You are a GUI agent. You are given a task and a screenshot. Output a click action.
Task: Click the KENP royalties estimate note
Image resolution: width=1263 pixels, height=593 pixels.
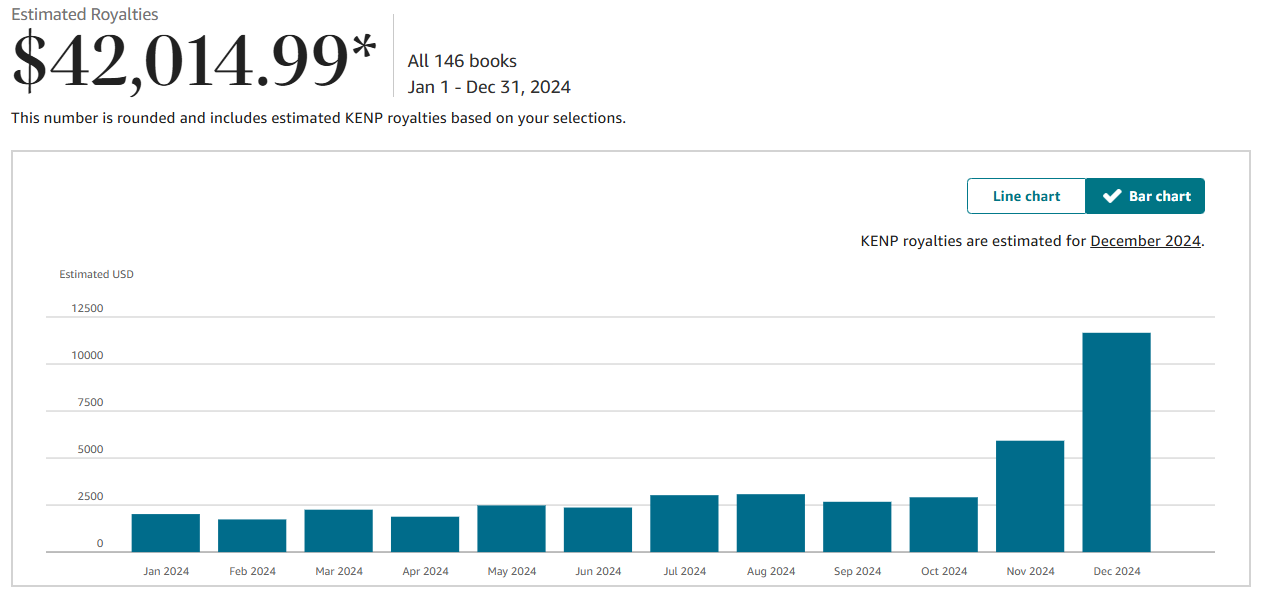coord(1030,241)
